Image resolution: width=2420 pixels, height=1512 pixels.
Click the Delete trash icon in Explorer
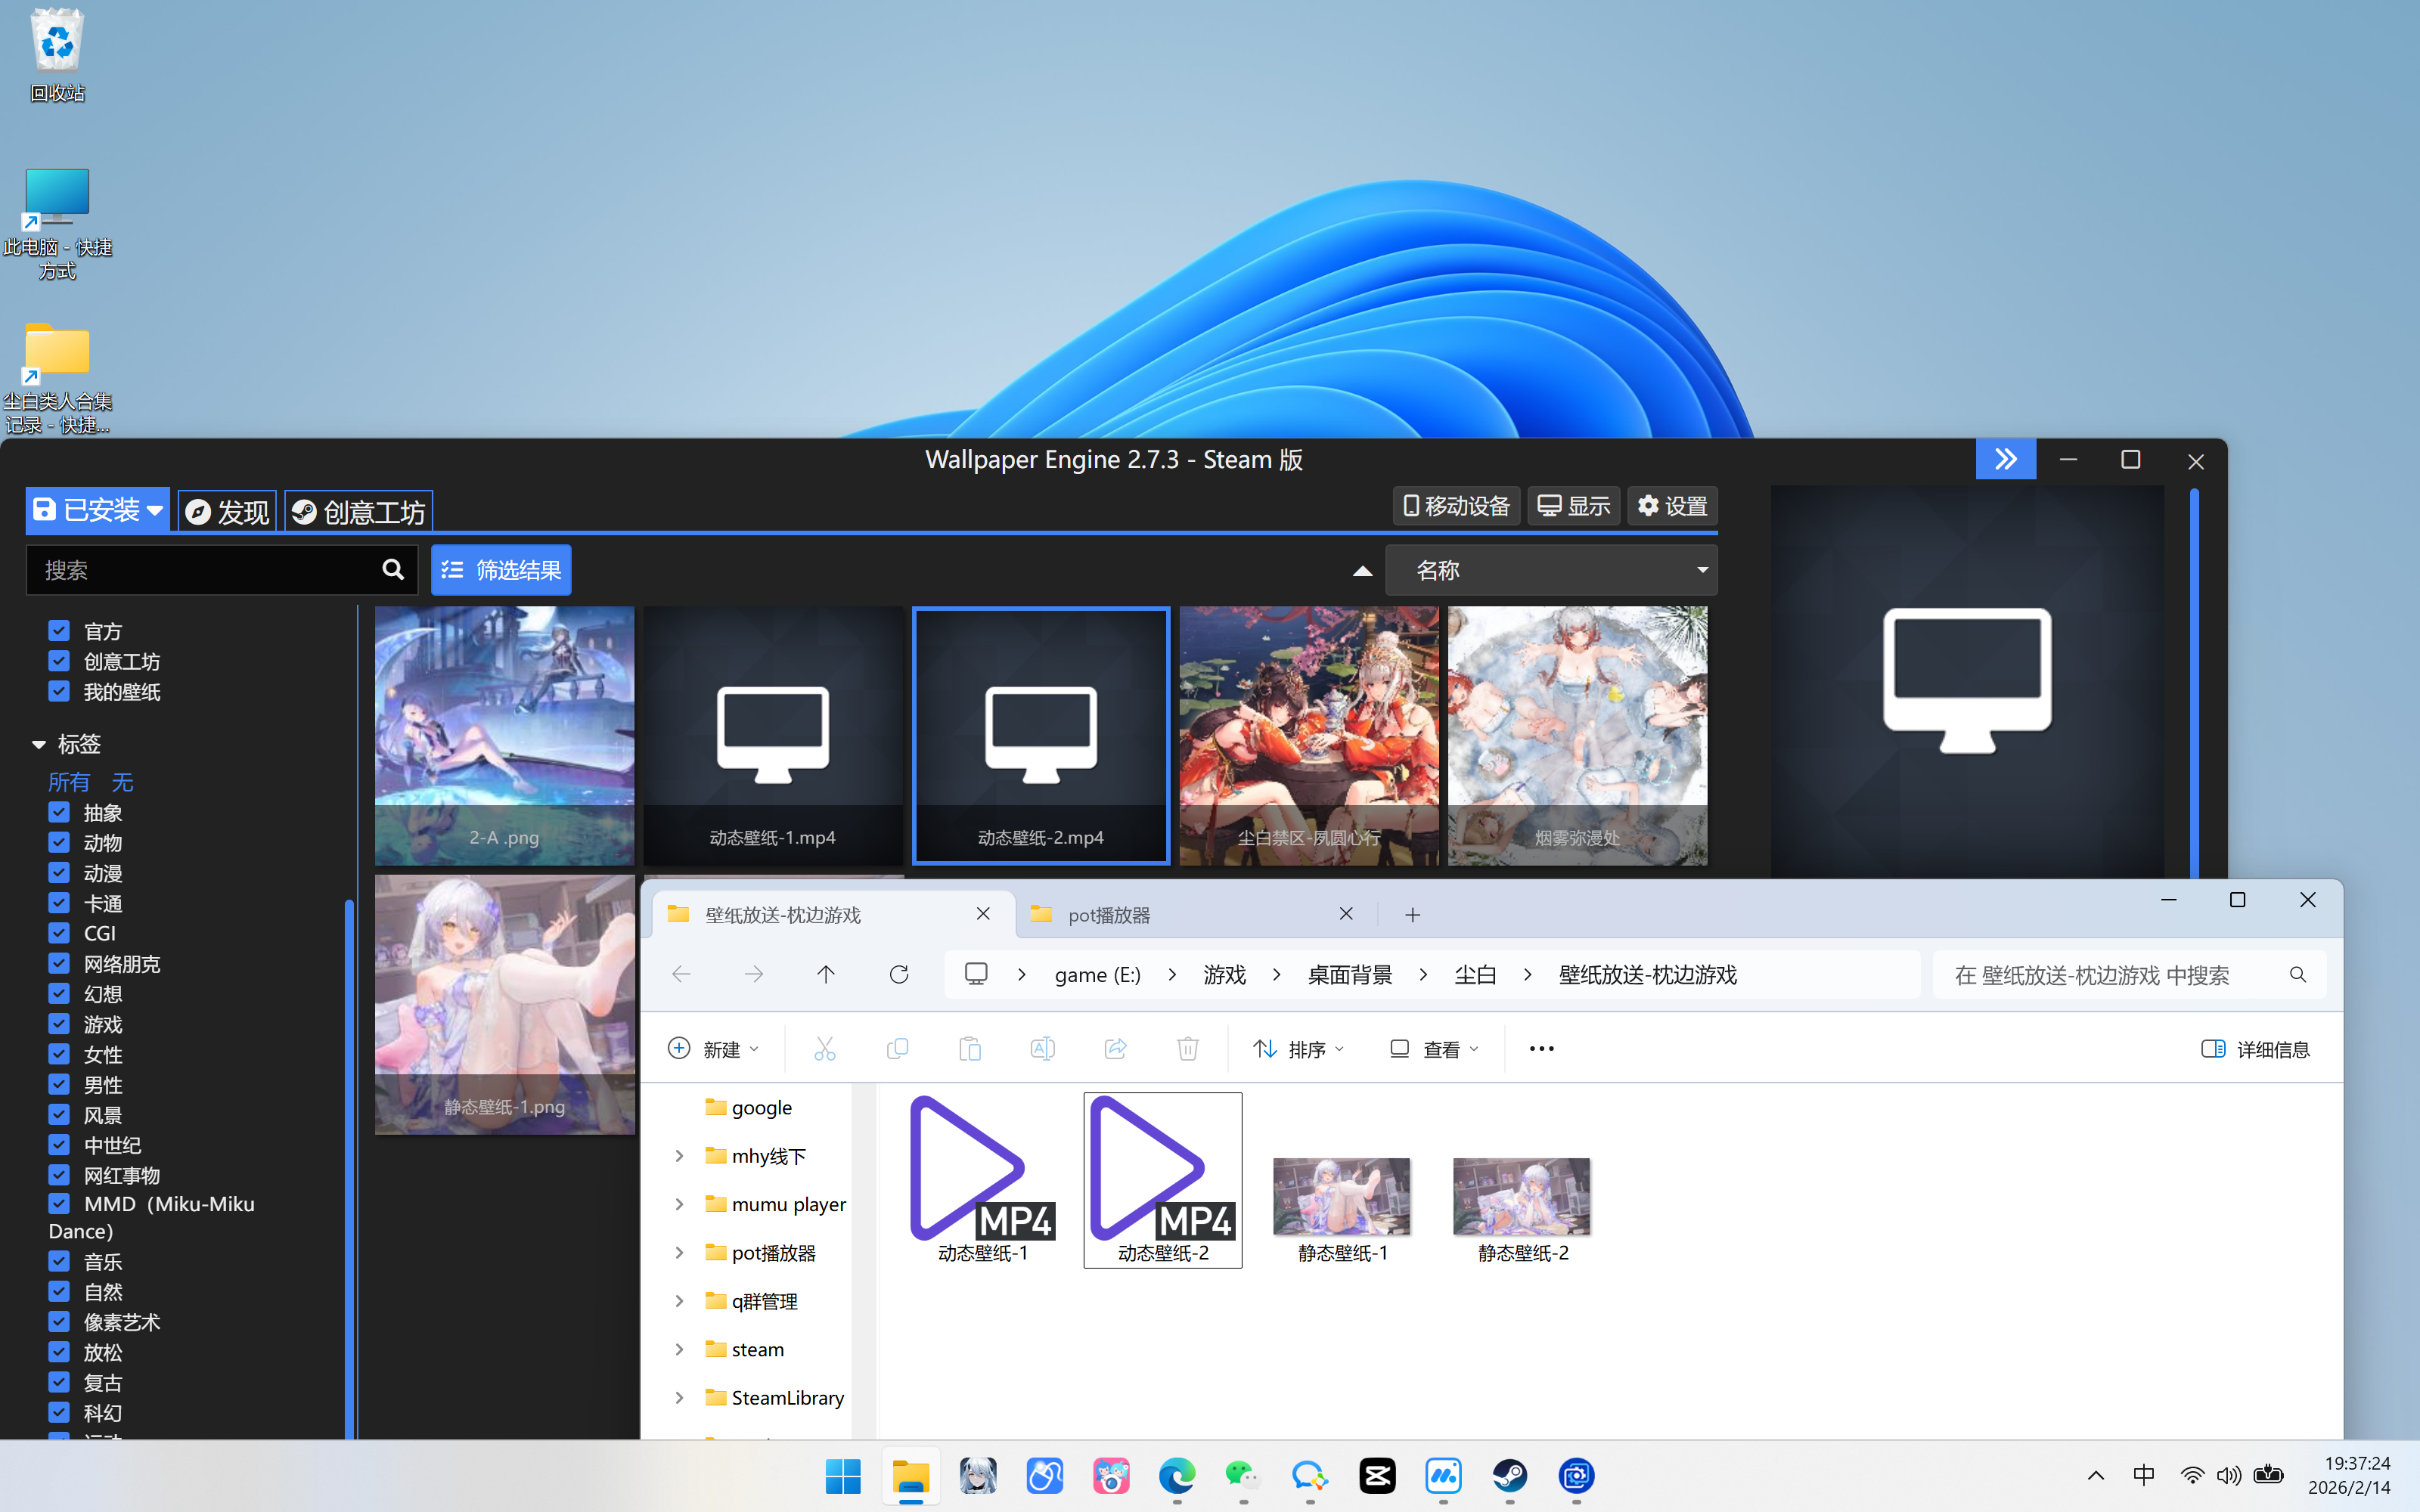(1188, 1049)
